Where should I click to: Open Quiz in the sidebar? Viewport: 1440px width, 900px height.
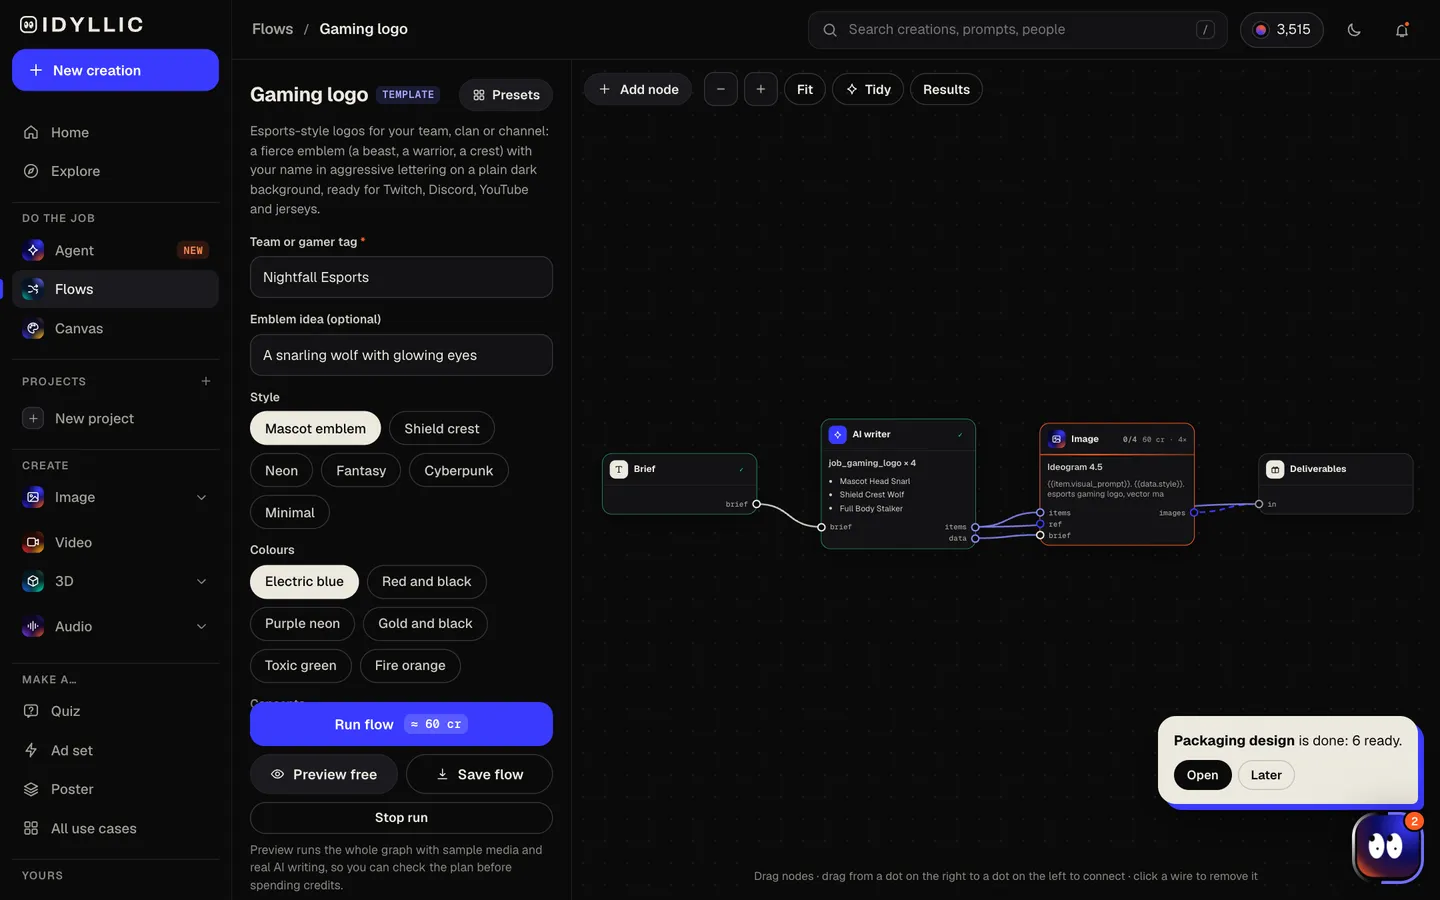click(x=115, y=711)
